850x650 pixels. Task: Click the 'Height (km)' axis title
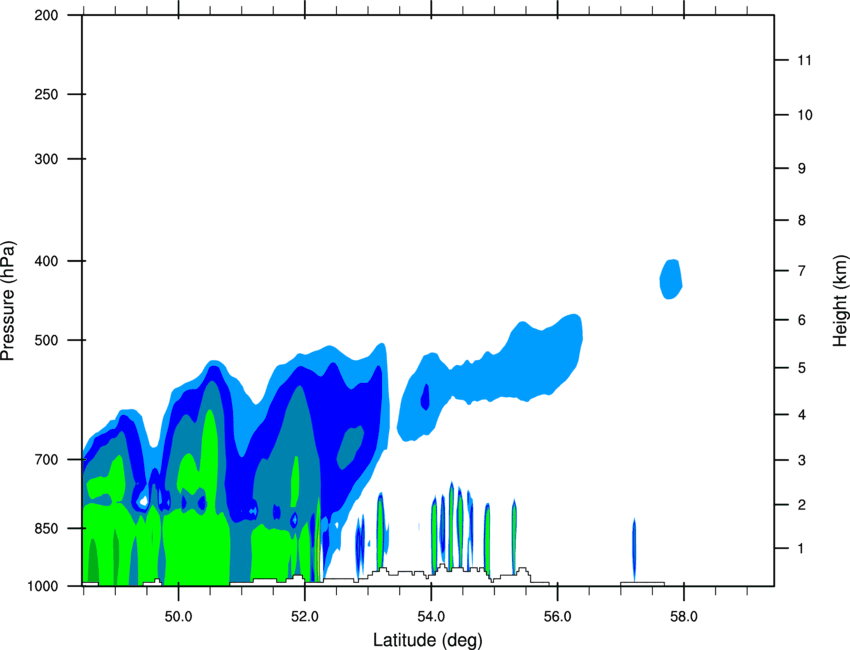(840, 301)
